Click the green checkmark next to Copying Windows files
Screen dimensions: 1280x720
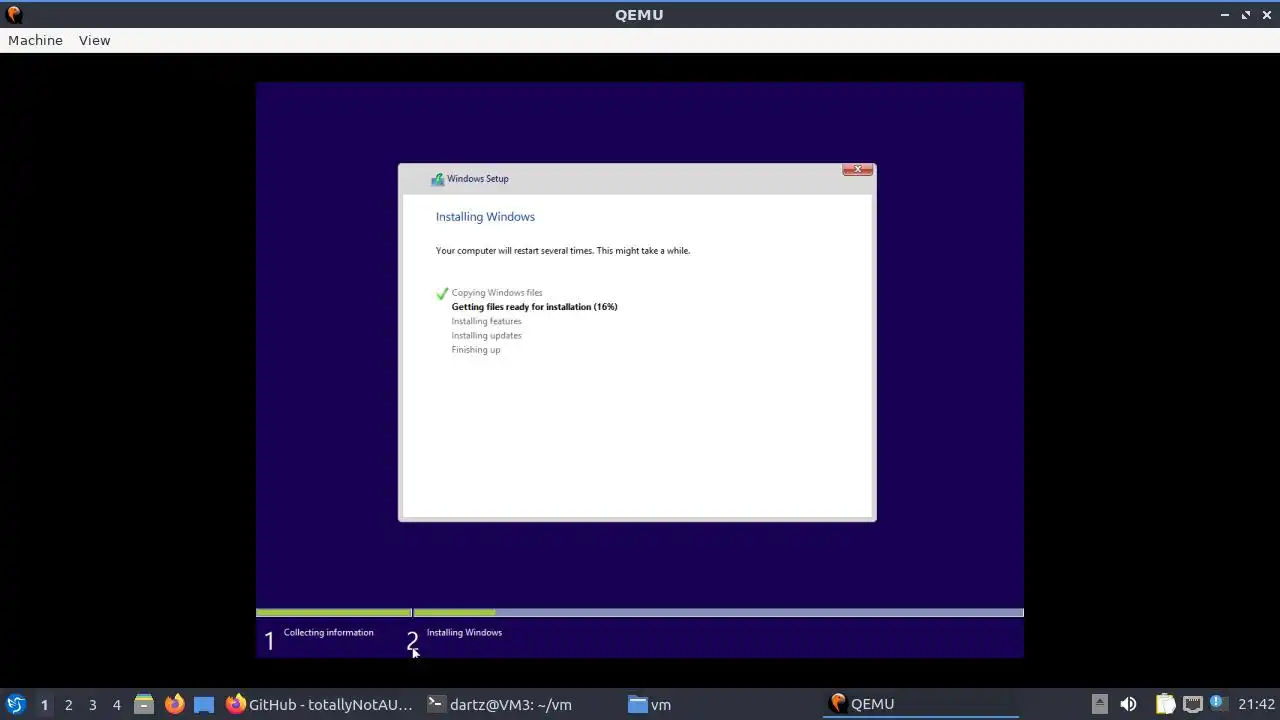[442, 294]
